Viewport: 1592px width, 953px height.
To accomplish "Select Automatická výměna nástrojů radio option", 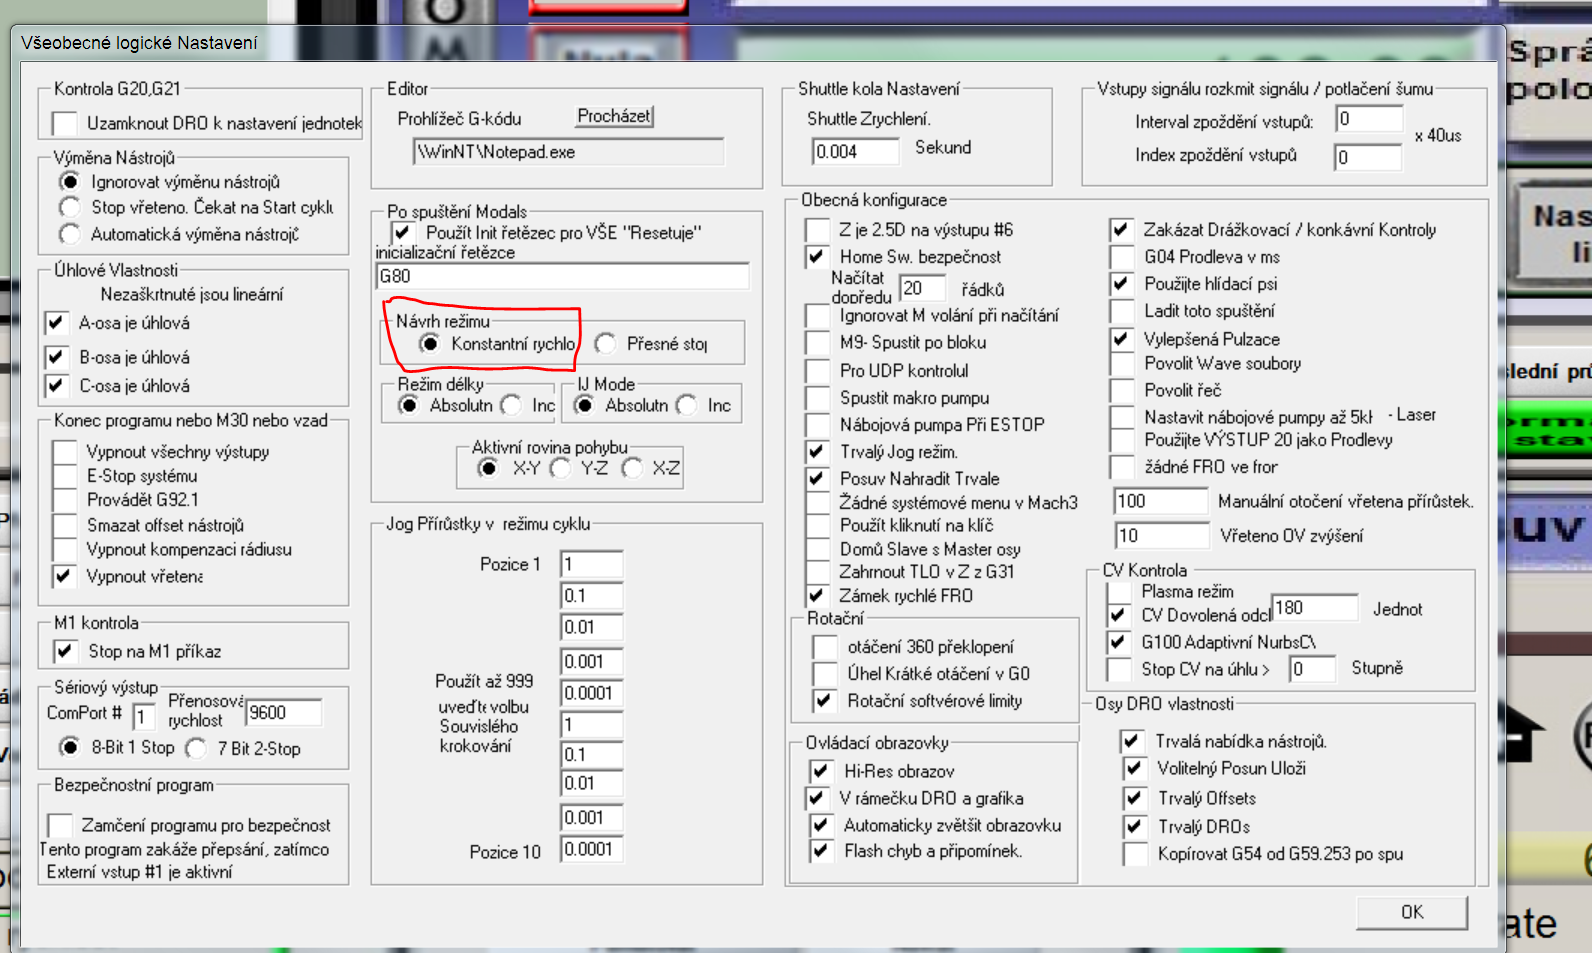I will point(70,234).
